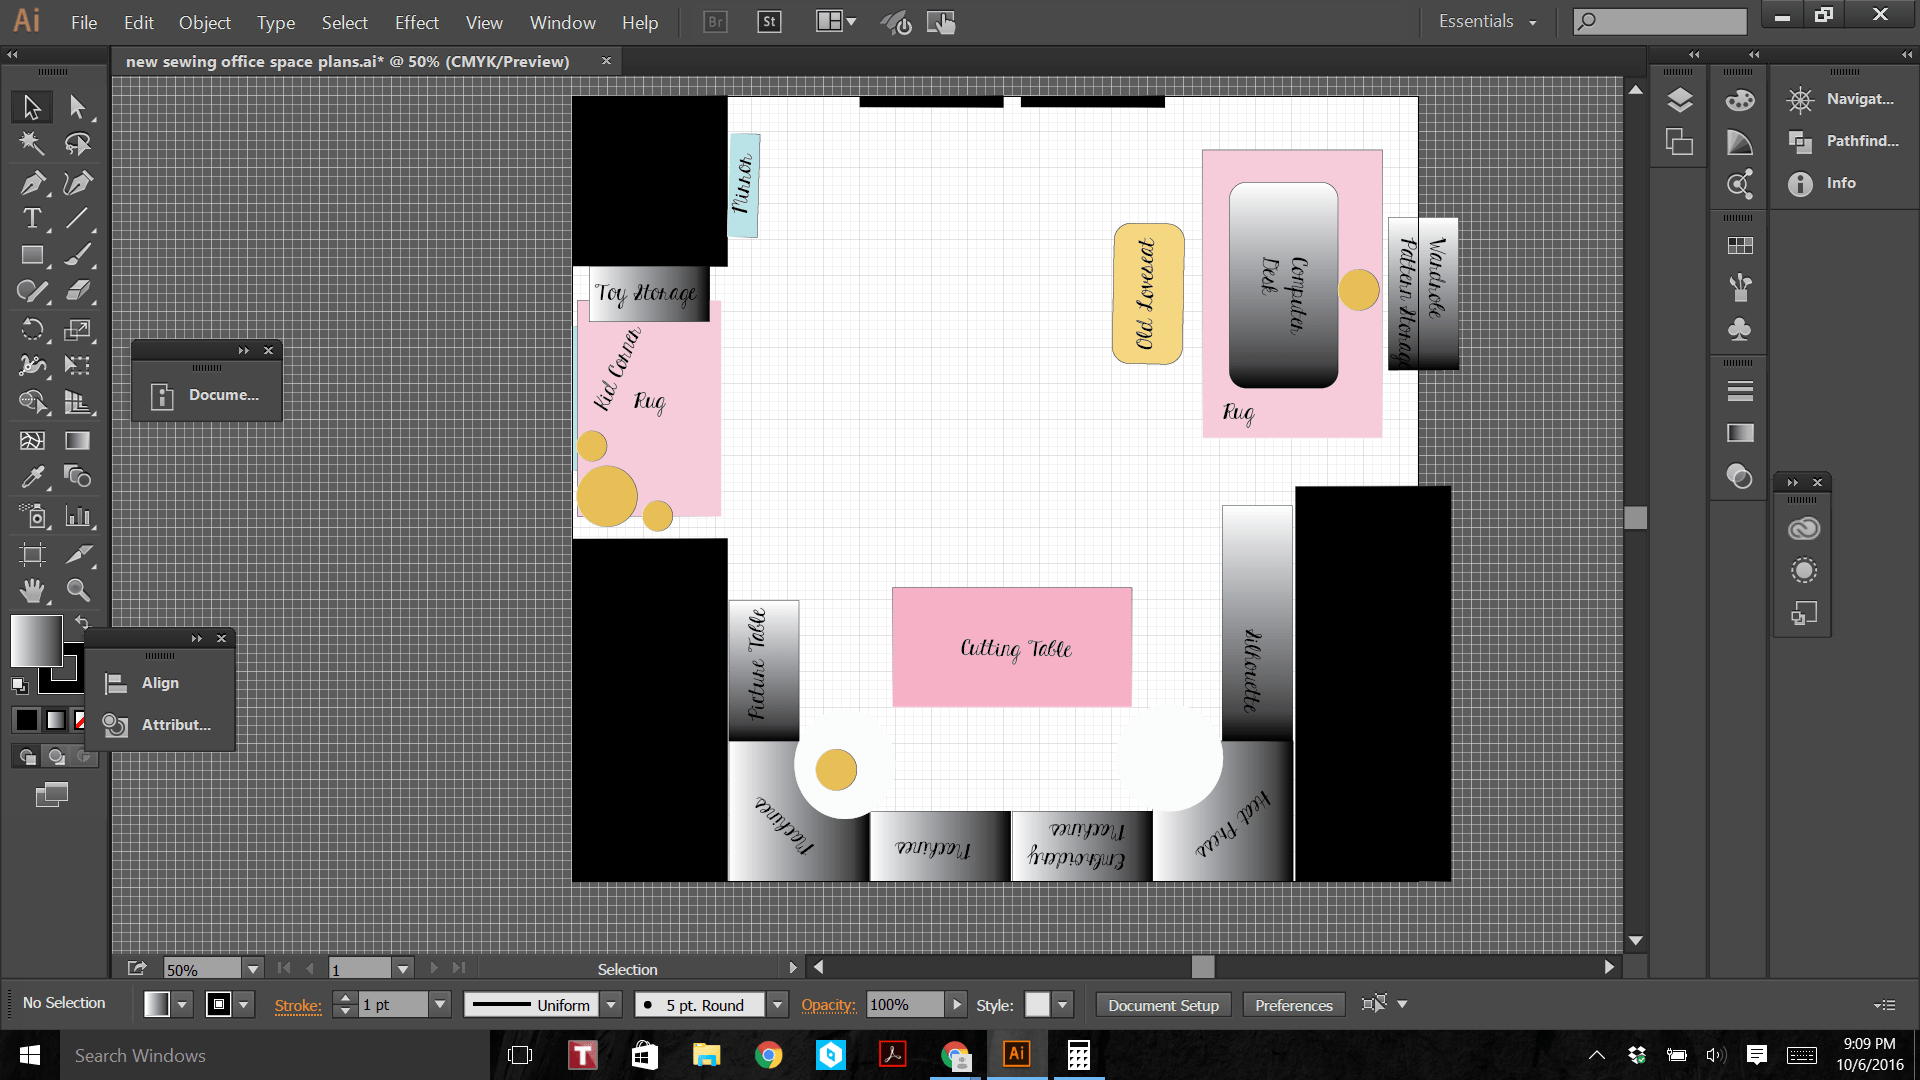
Task: Select the Type tool
Action: 32,219
